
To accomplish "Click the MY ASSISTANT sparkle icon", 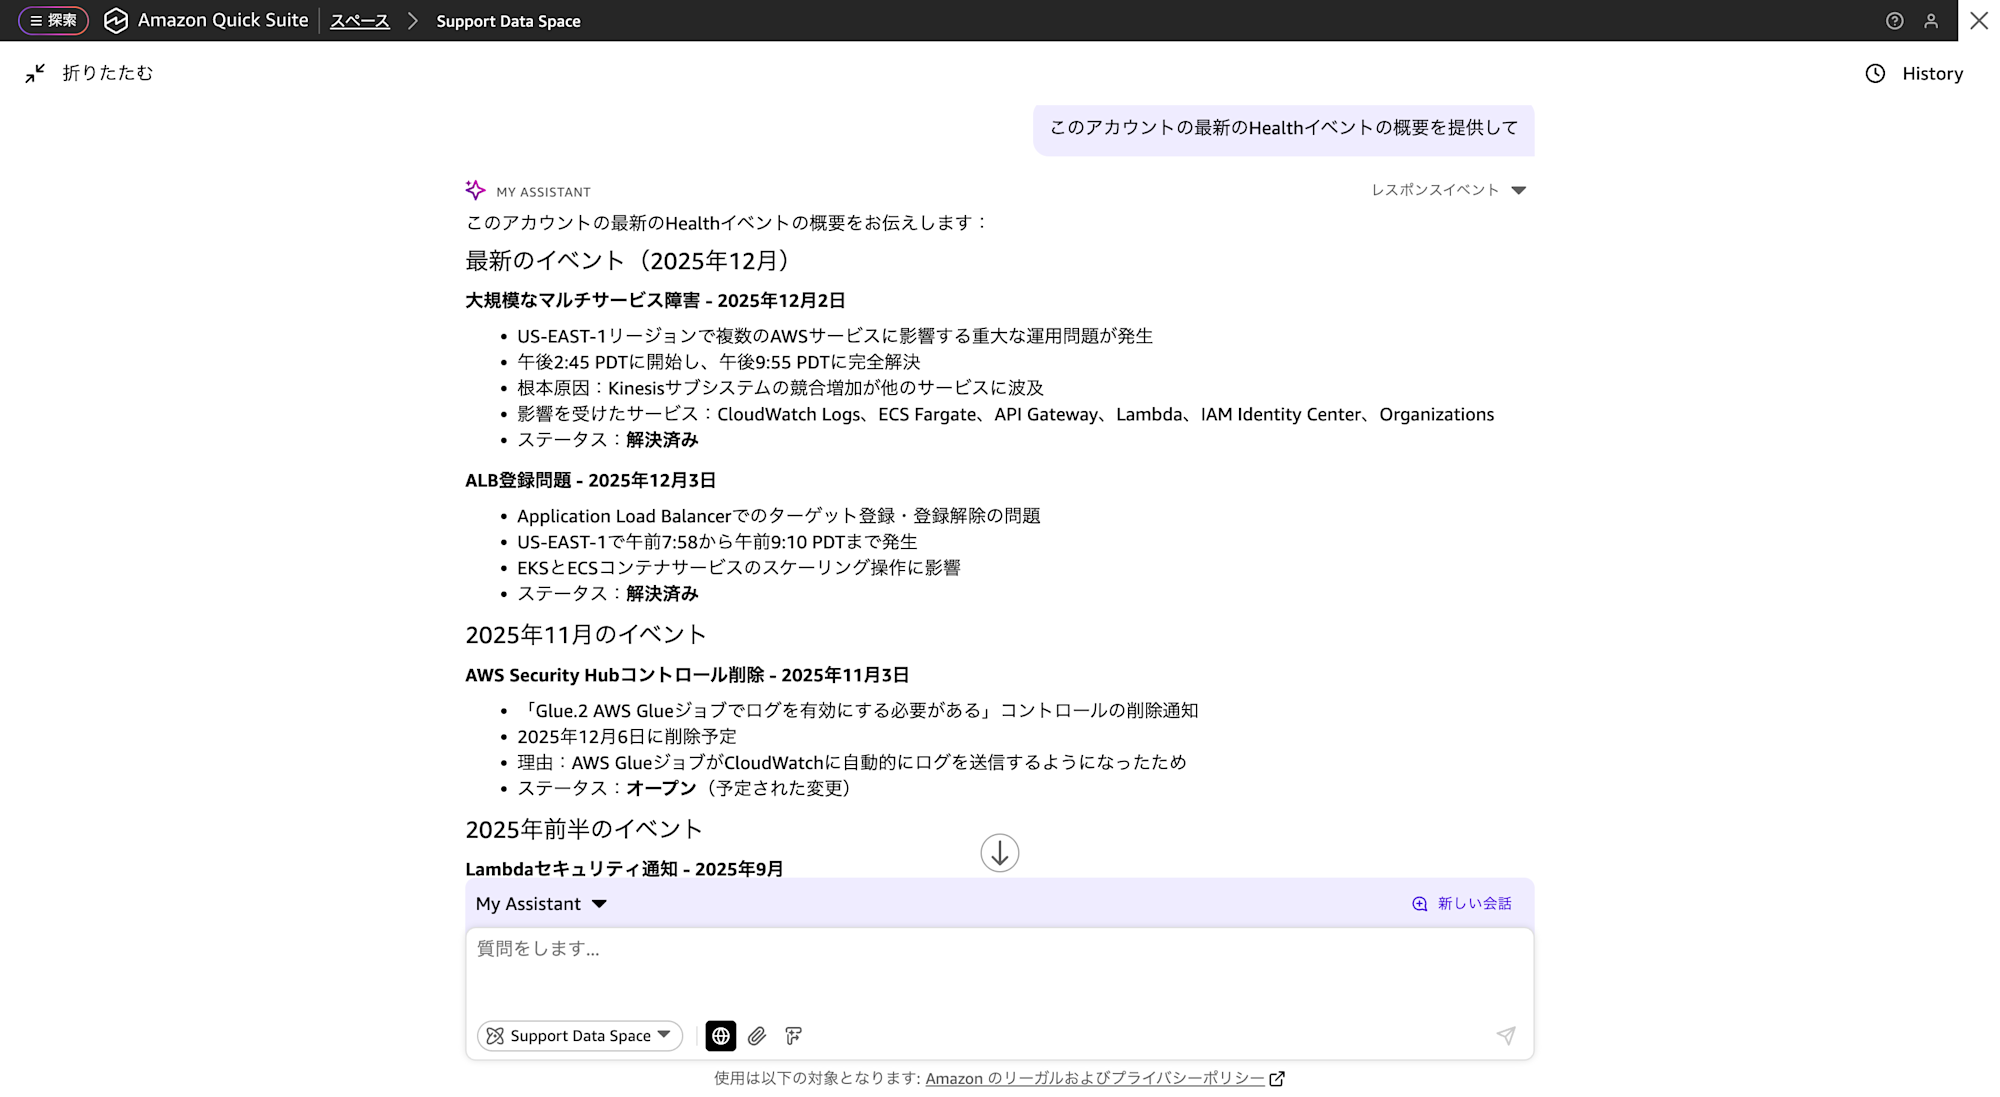I will tap(473, 189).
